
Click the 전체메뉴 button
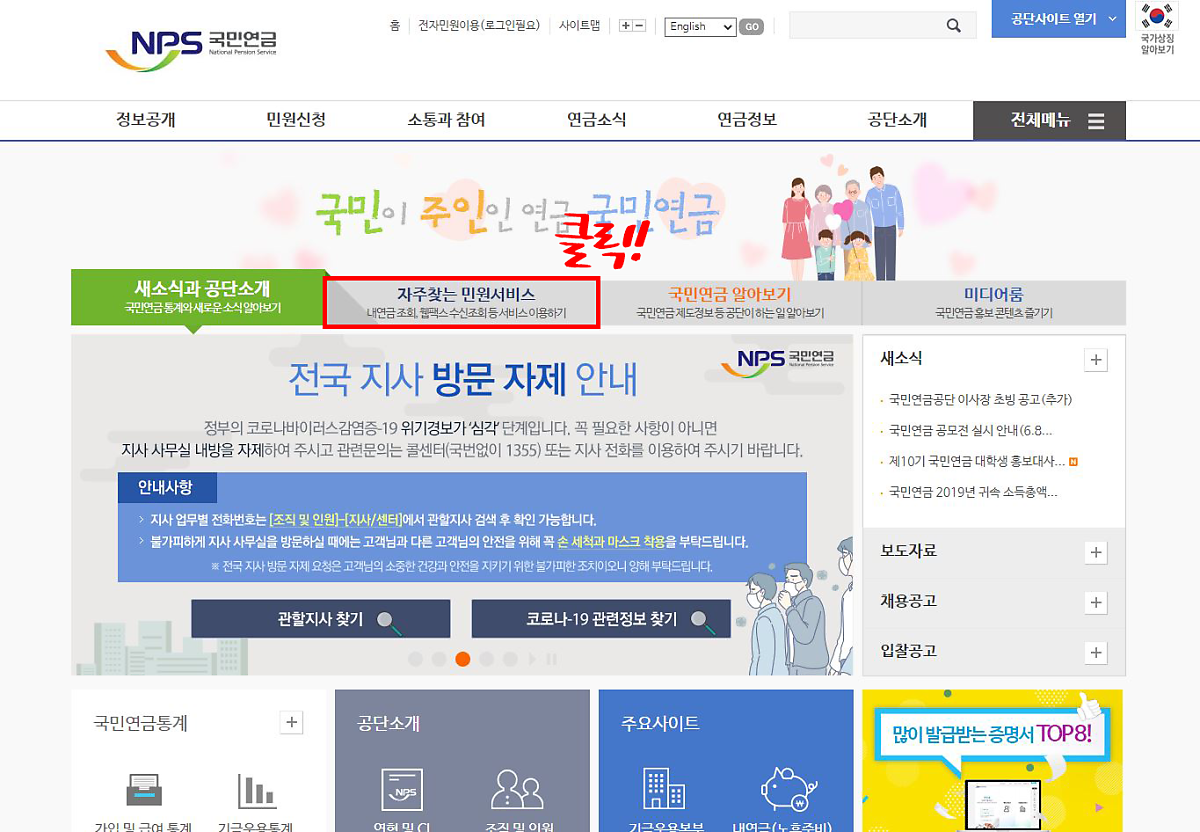[x=1049, y=121]
